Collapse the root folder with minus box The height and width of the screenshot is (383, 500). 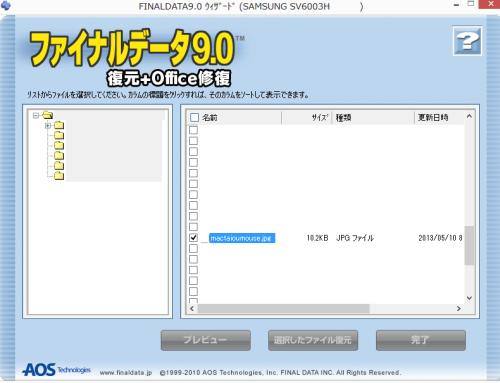point(36,115)
